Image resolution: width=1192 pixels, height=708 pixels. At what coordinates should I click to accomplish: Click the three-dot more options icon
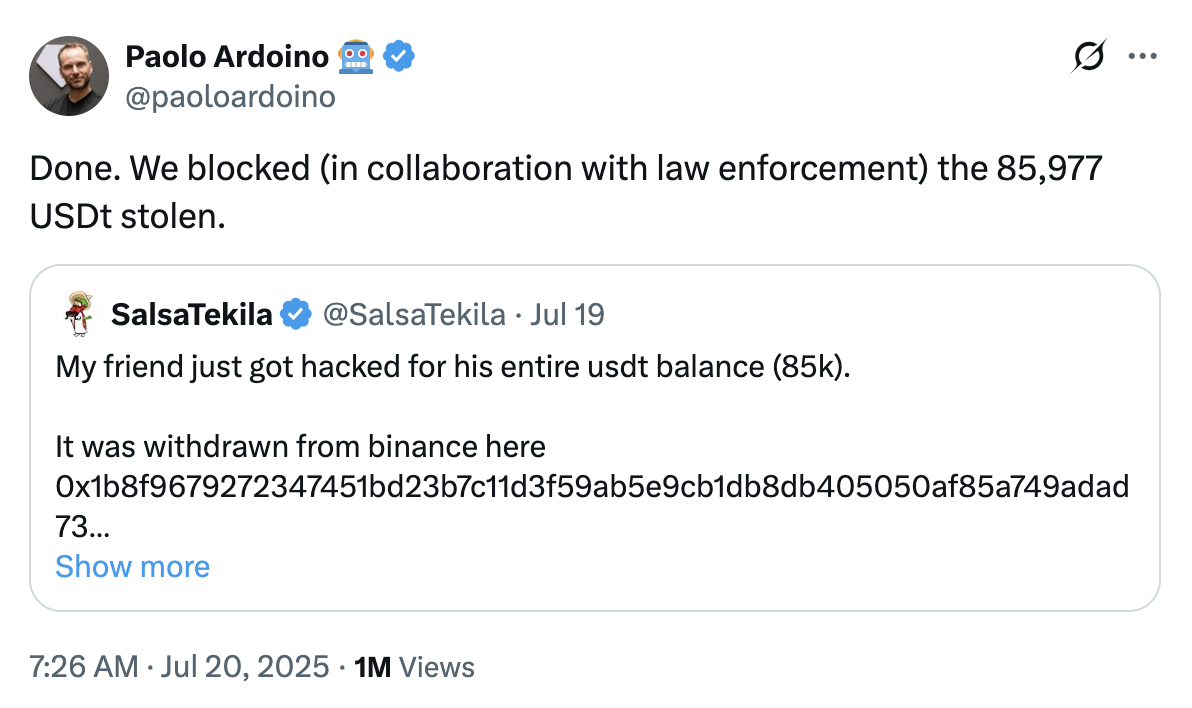coord(1143,58)
